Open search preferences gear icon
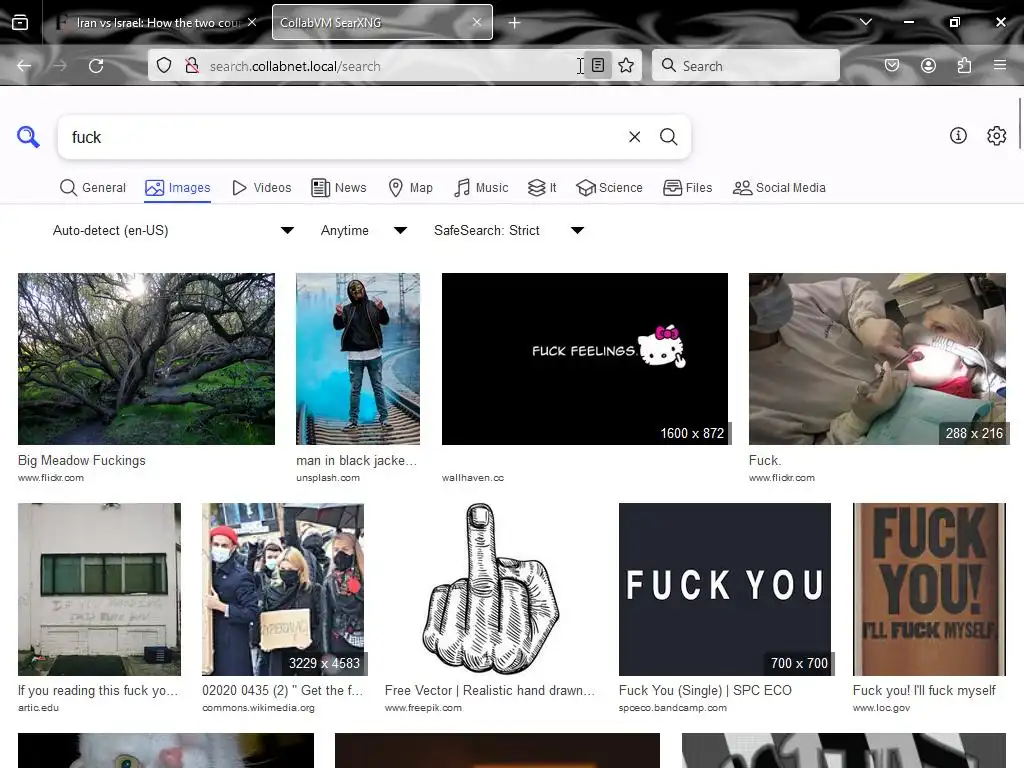Image resolution: width=1024 pixels, height=768 pixels. (997, 136)
